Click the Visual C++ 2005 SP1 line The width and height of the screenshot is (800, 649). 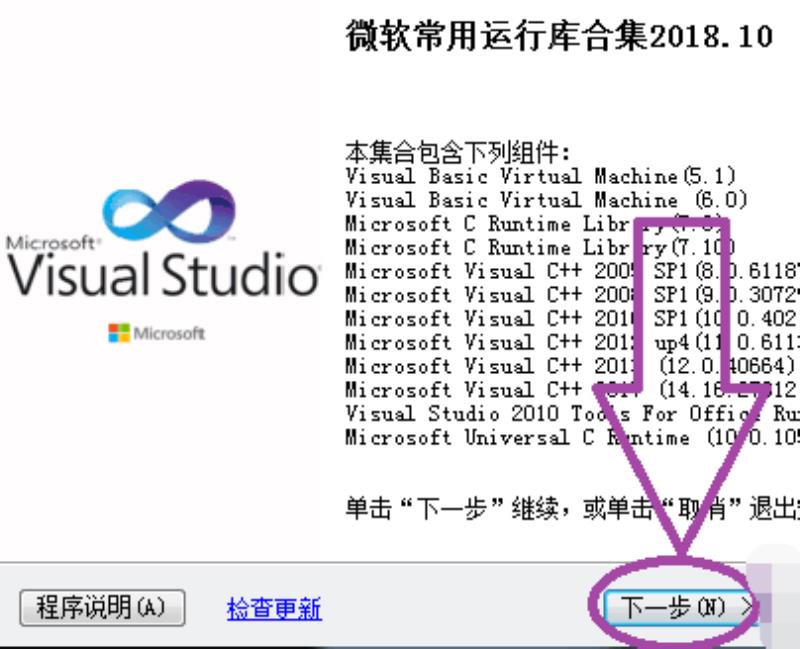tap(573, 271)
